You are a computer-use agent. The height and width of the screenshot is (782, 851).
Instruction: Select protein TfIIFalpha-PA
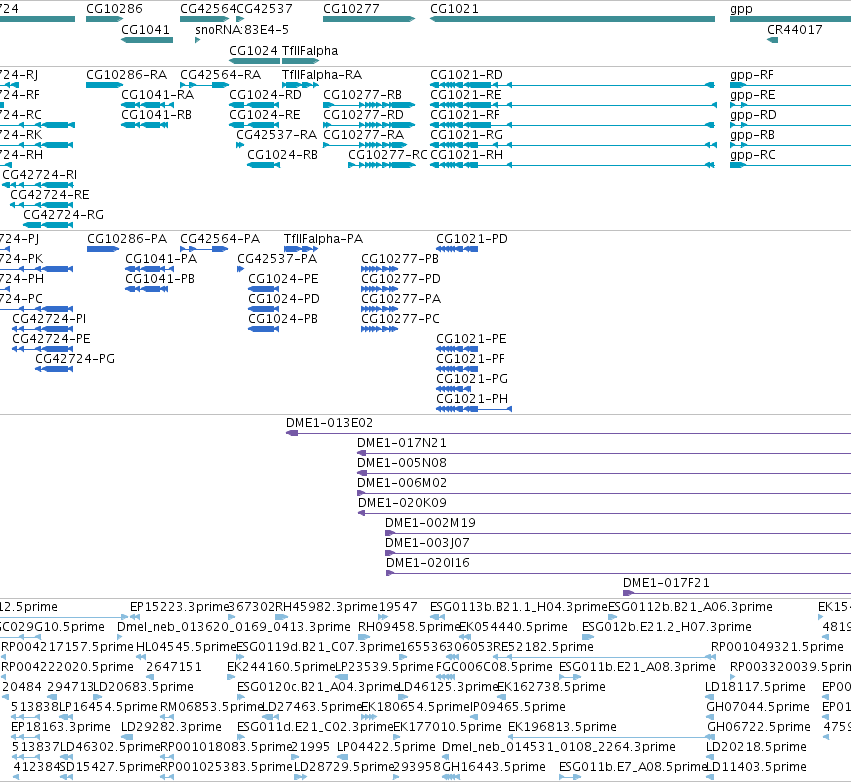(323, 239)
